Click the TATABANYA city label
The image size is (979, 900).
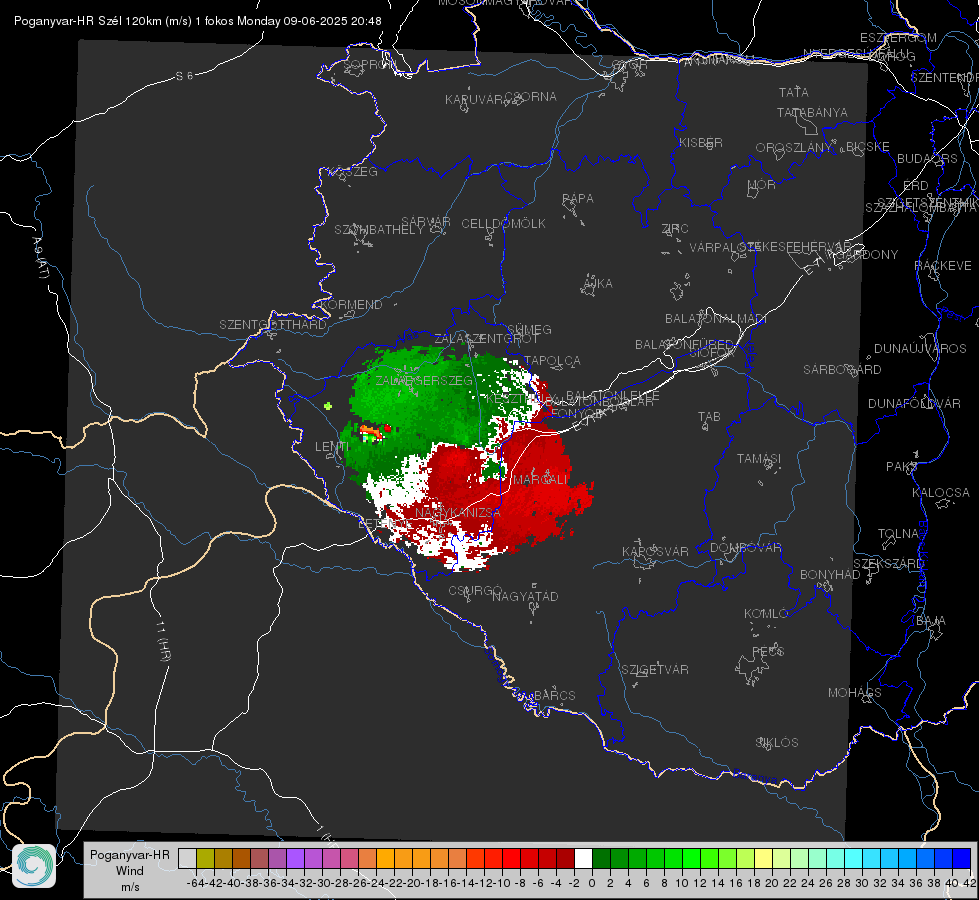coord(812,112)
